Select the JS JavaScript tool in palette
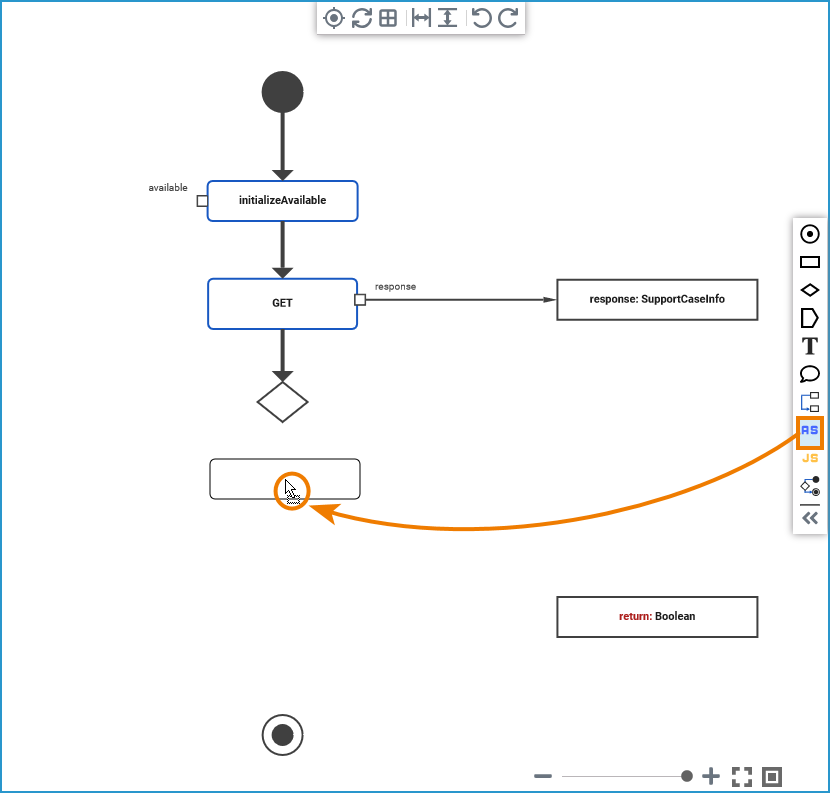Image resolution: width=830 pixels, height=793 pixels. coord(809,458)
